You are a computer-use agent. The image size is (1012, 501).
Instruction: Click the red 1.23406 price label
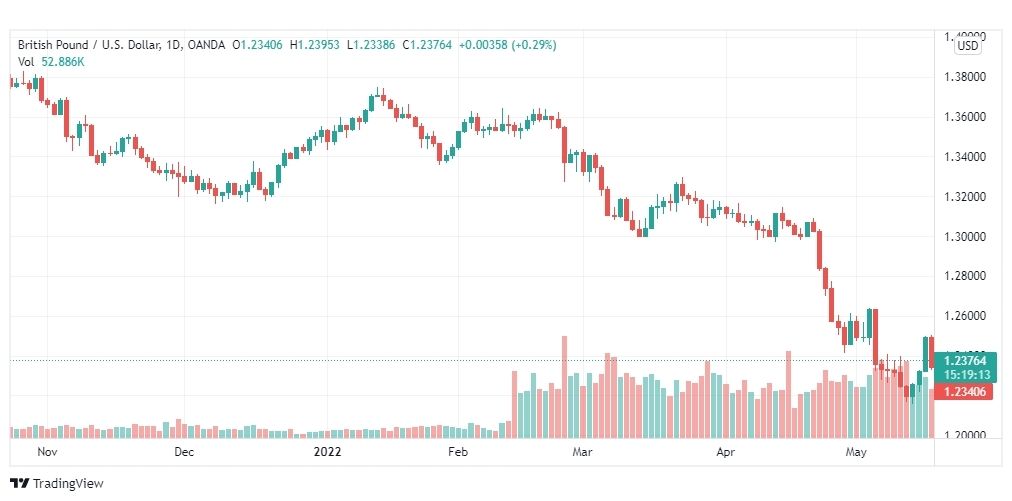click(x=964, y=392)
